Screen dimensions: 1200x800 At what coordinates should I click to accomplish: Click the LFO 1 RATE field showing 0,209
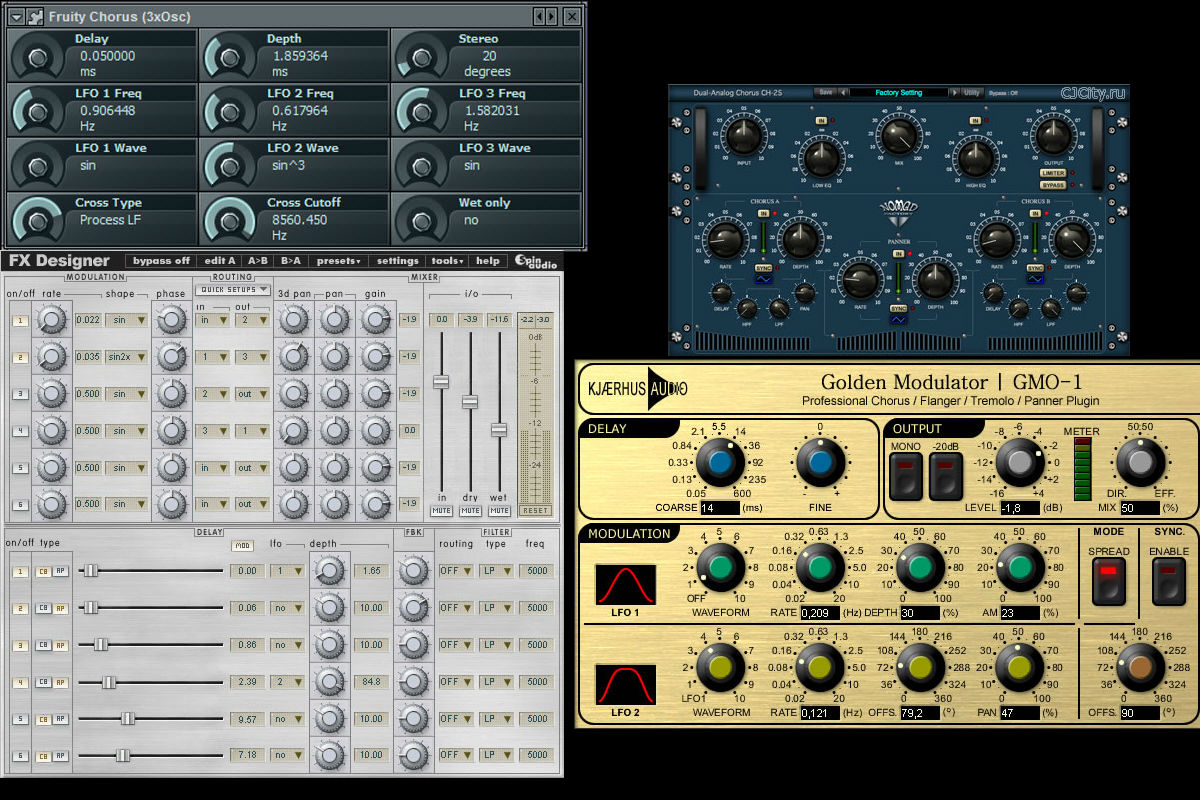pyautogui.click(x=820, y=611)
